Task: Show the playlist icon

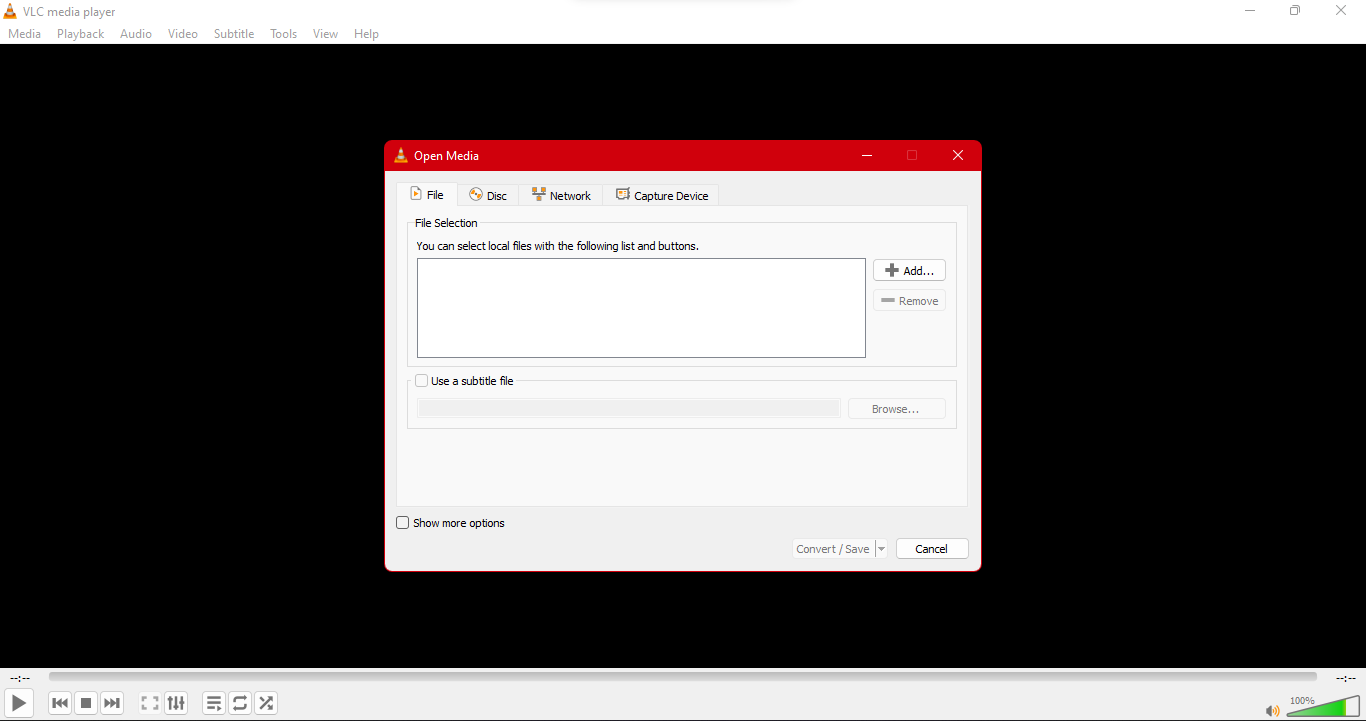Action: click(x=214, y=703)
